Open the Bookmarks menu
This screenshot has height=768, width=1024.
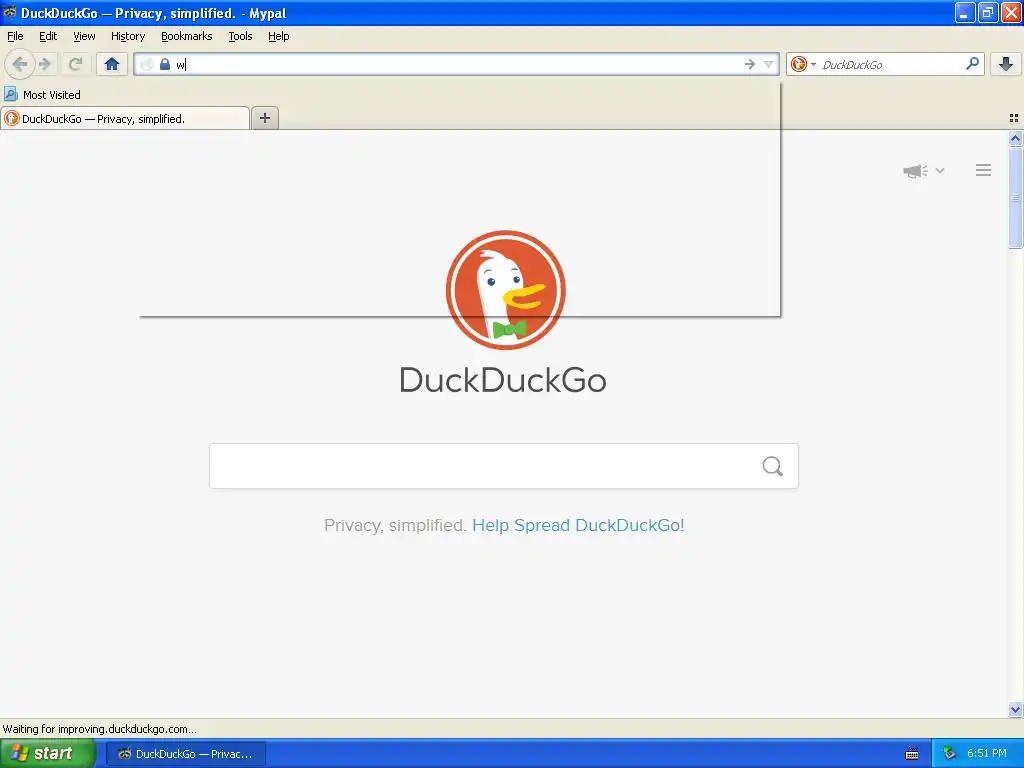(187, 36)
